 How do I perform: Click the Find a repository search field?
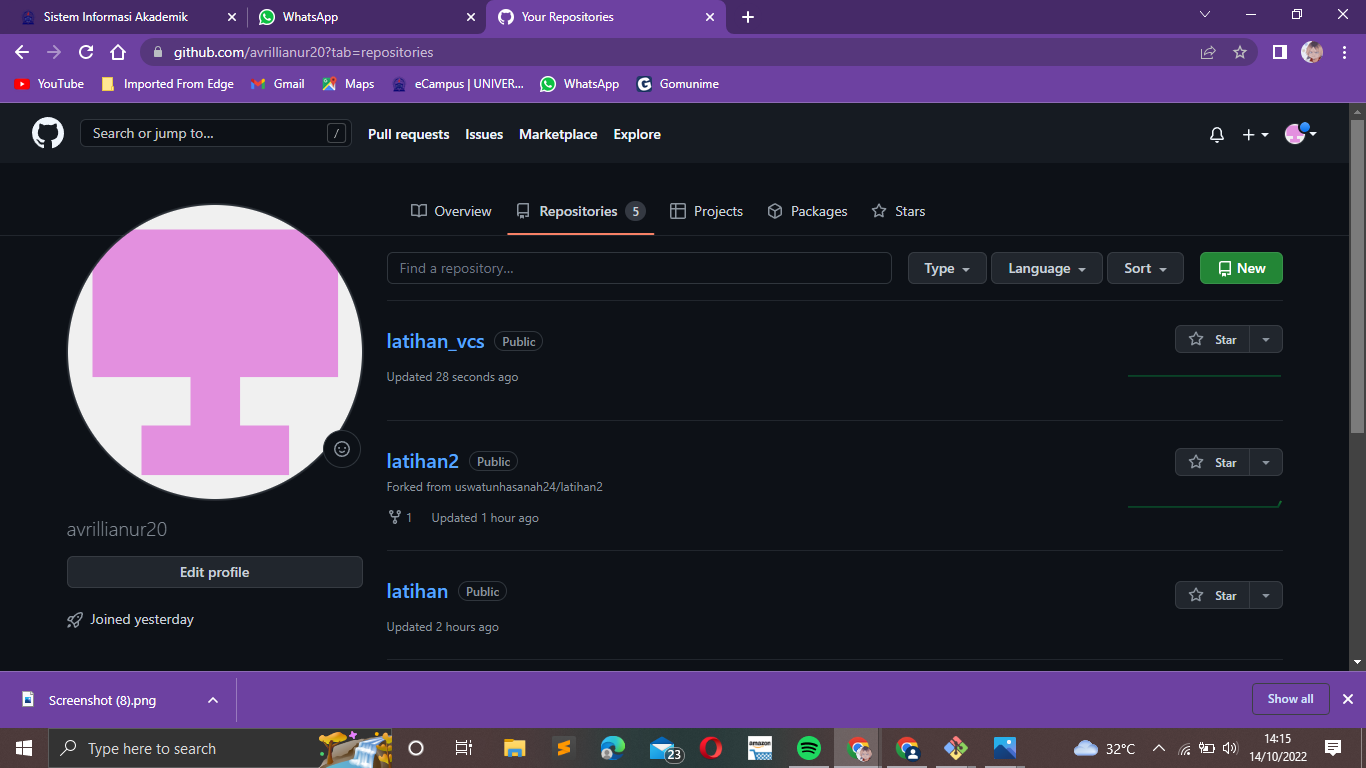(639, 268)
